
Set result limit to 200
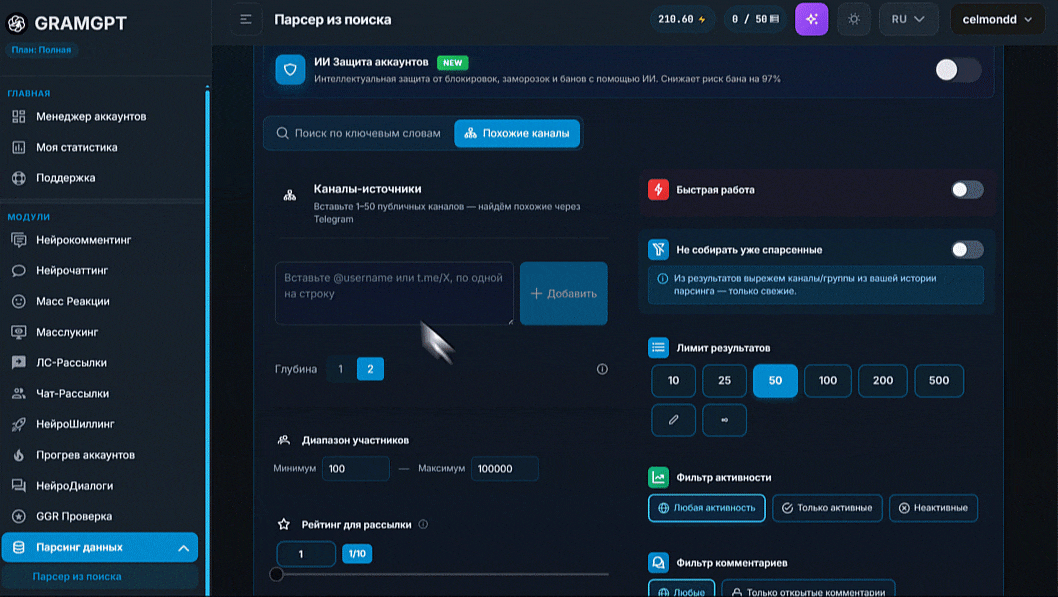tap(883, 380)
